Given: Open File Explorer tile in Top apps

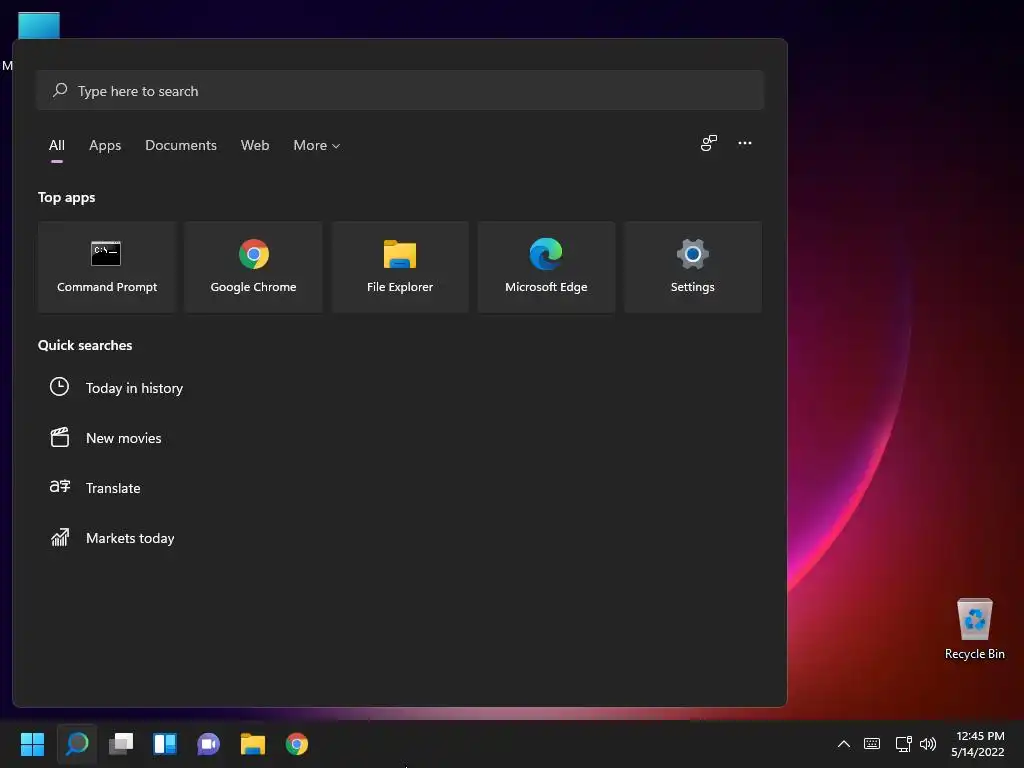Looking at the screenshot, I should tap(400, 266).
